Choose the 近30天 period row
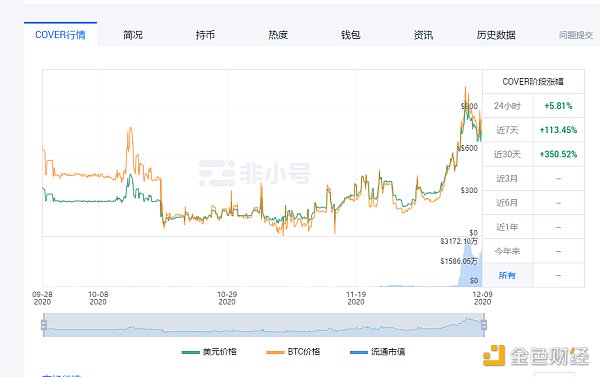The height and width of the screenshot is (377, 600). pyautogui.click(x=533, y=154)
